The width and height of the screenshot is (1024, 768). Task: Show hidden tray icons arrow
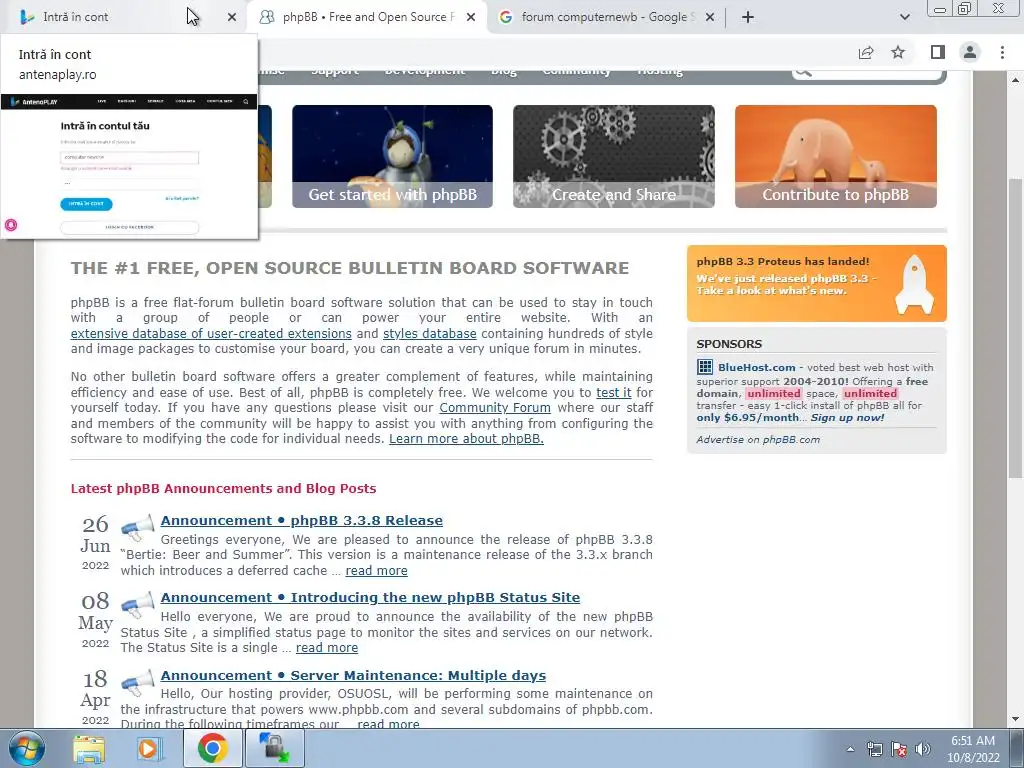pos(850,749)
